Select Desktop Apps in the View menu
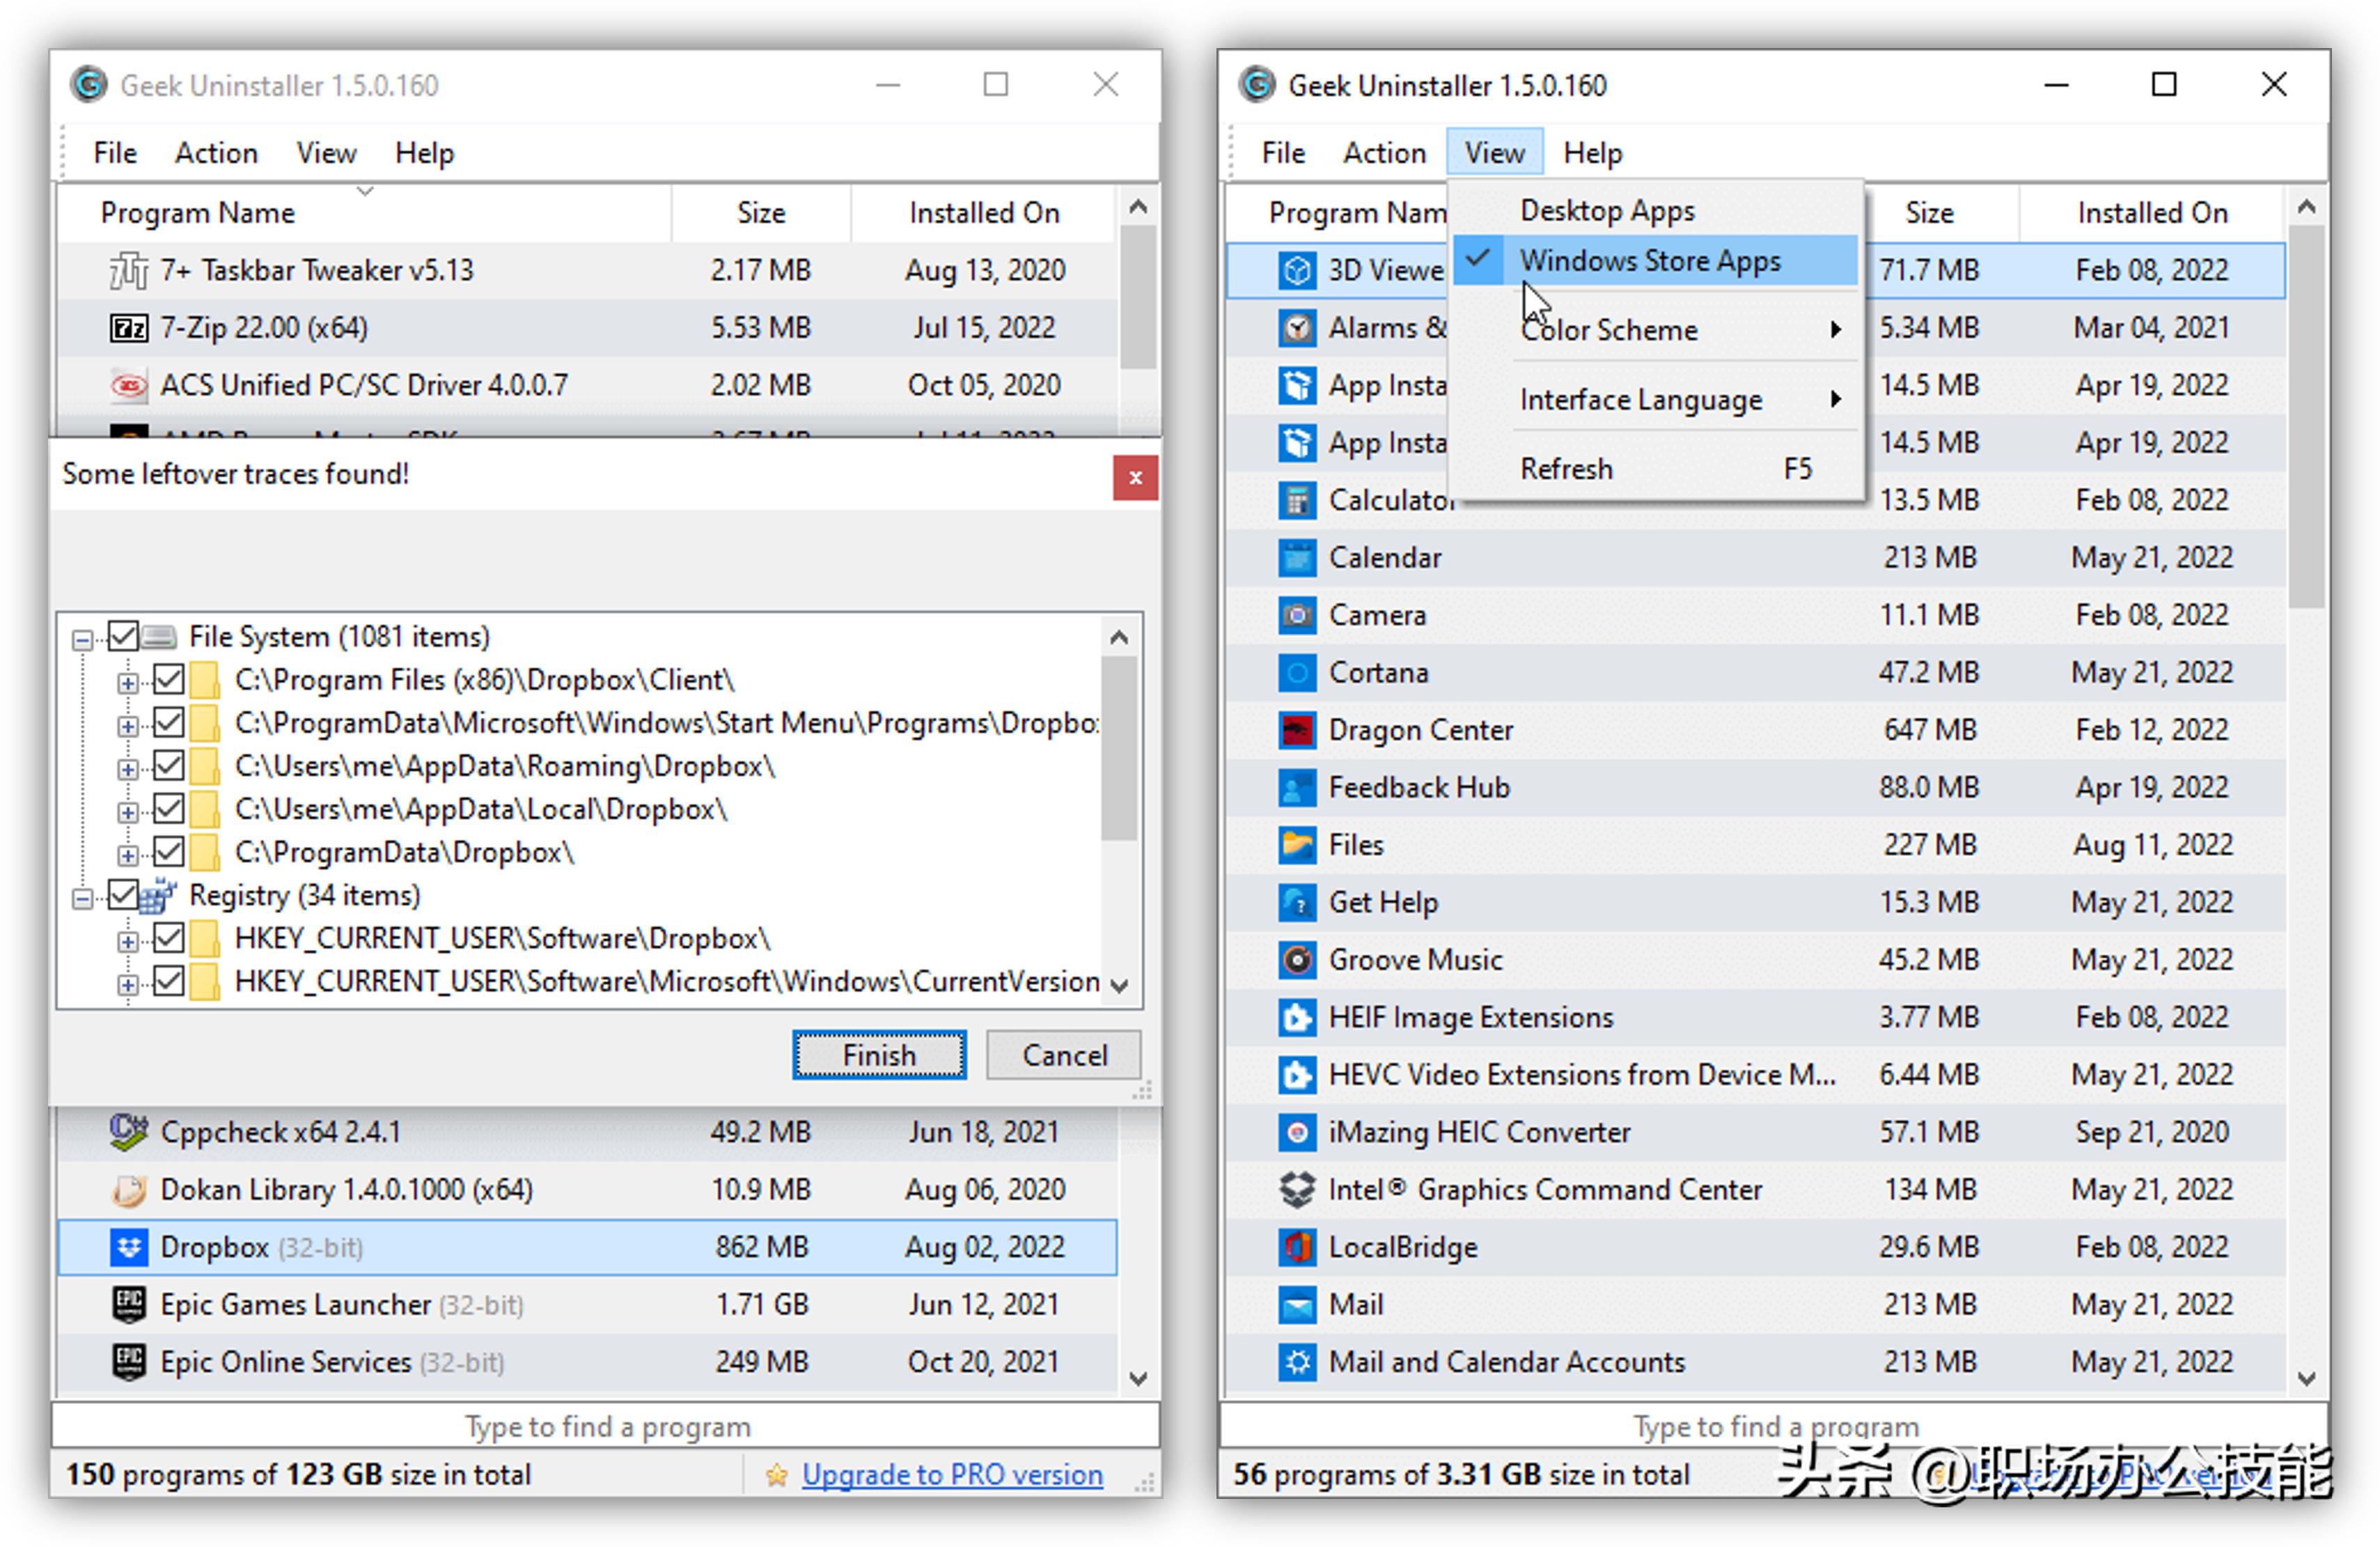 [x=1606, y=211]
